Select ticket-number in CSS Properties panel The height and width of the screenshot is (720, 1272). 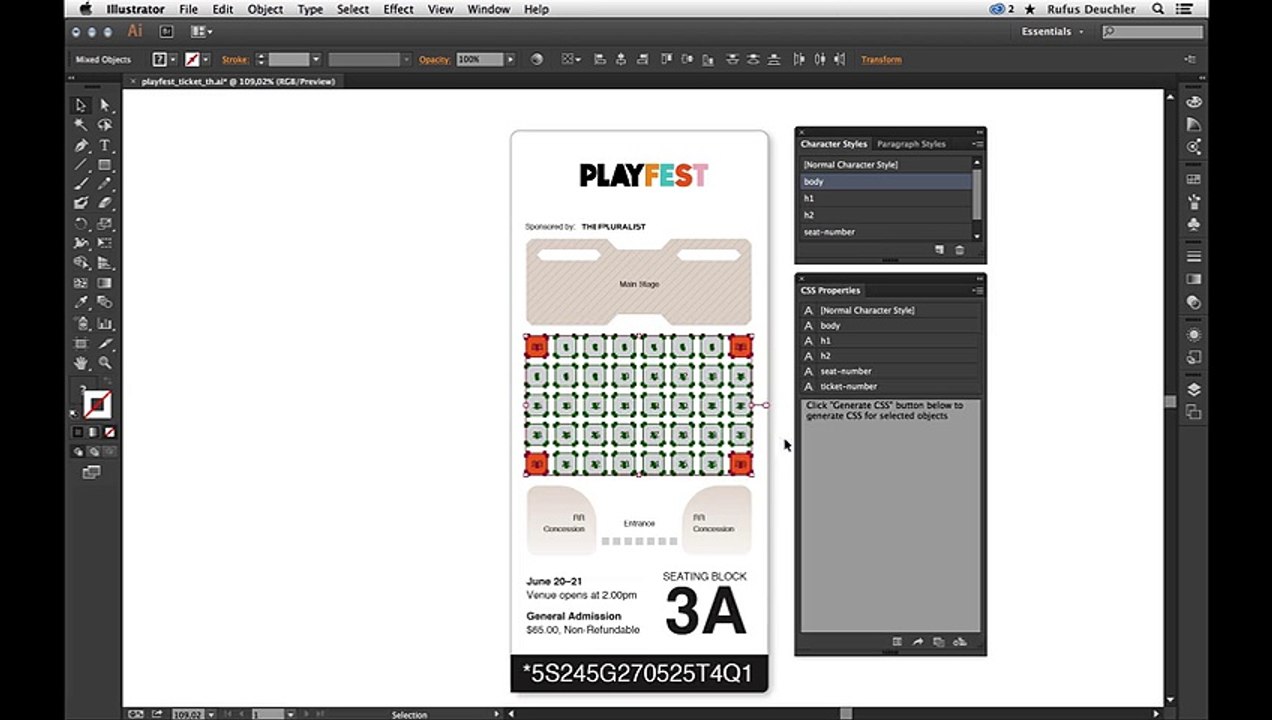click(890, 386)
